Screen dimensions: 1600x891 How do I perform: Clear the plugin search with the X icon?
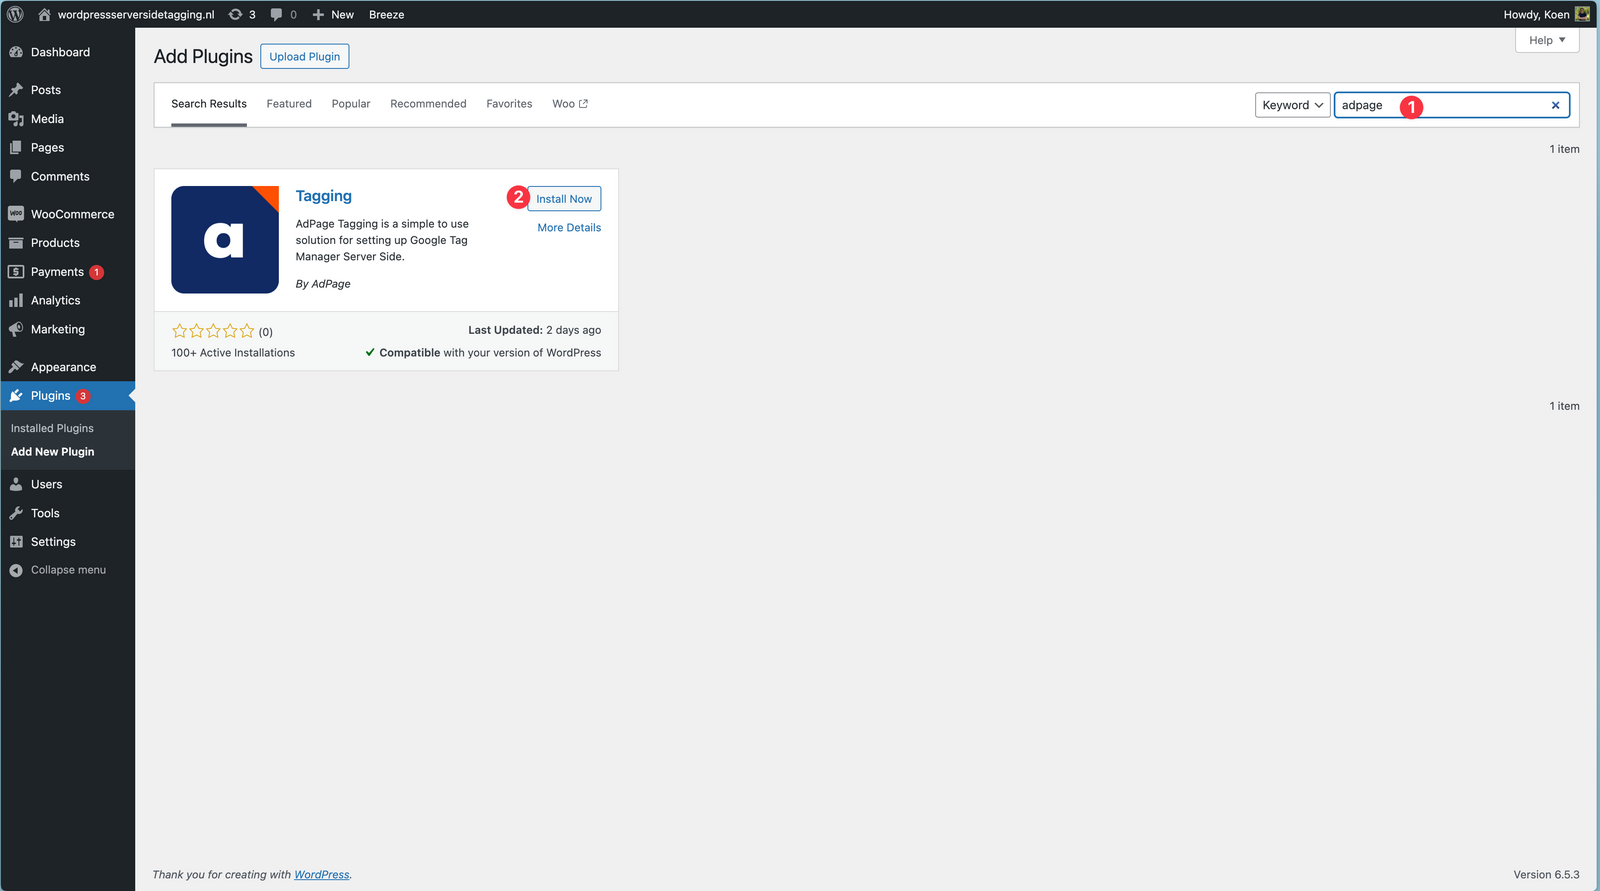tap(1555, 105)
